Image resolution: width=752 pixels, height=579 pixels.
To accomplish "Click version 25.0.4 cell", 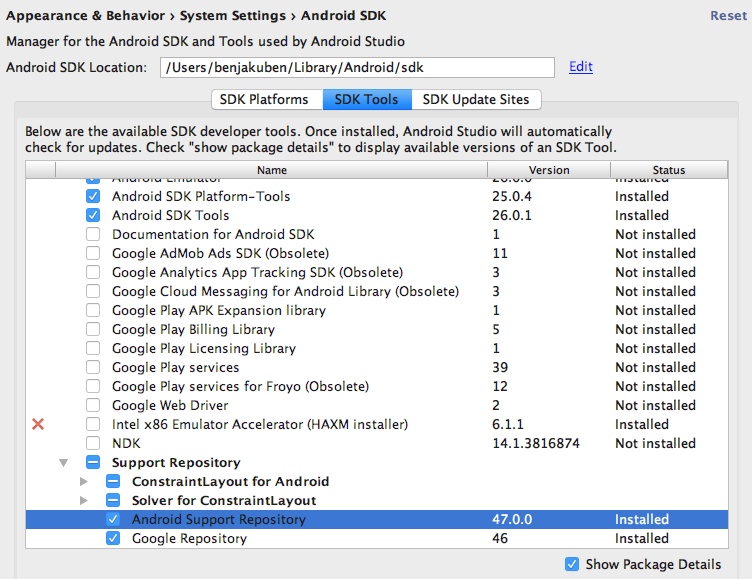I will [x=512, y=196].
